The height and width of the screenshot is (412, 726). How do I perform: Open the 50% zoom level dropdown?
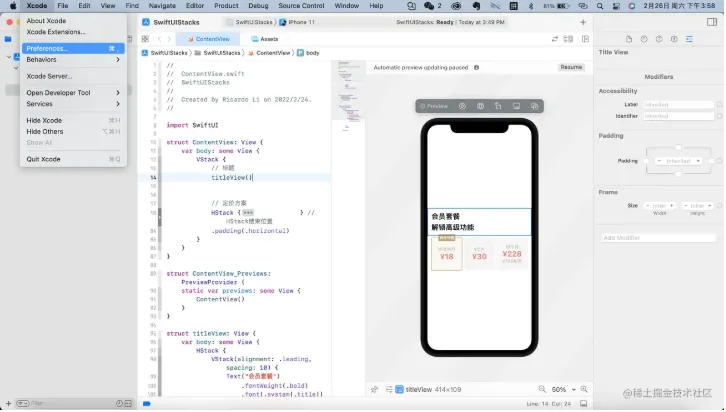pos(563,390)
